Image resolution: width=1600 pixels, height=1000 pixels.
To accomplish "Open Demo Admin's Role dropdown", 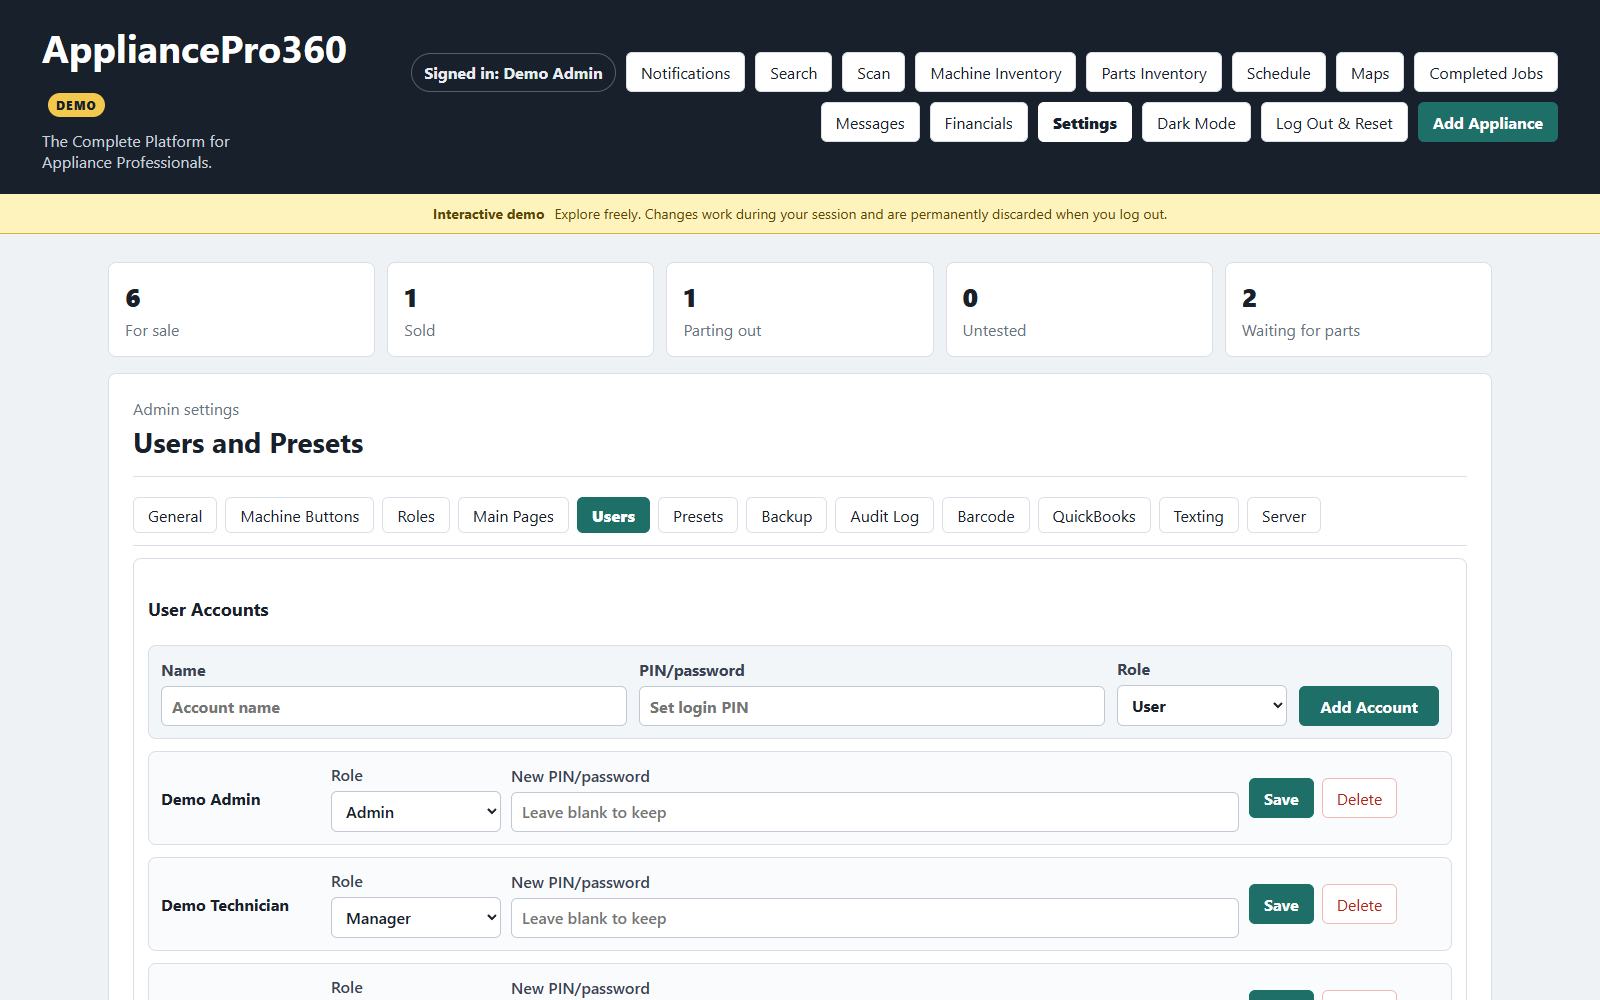I will 416,812.
